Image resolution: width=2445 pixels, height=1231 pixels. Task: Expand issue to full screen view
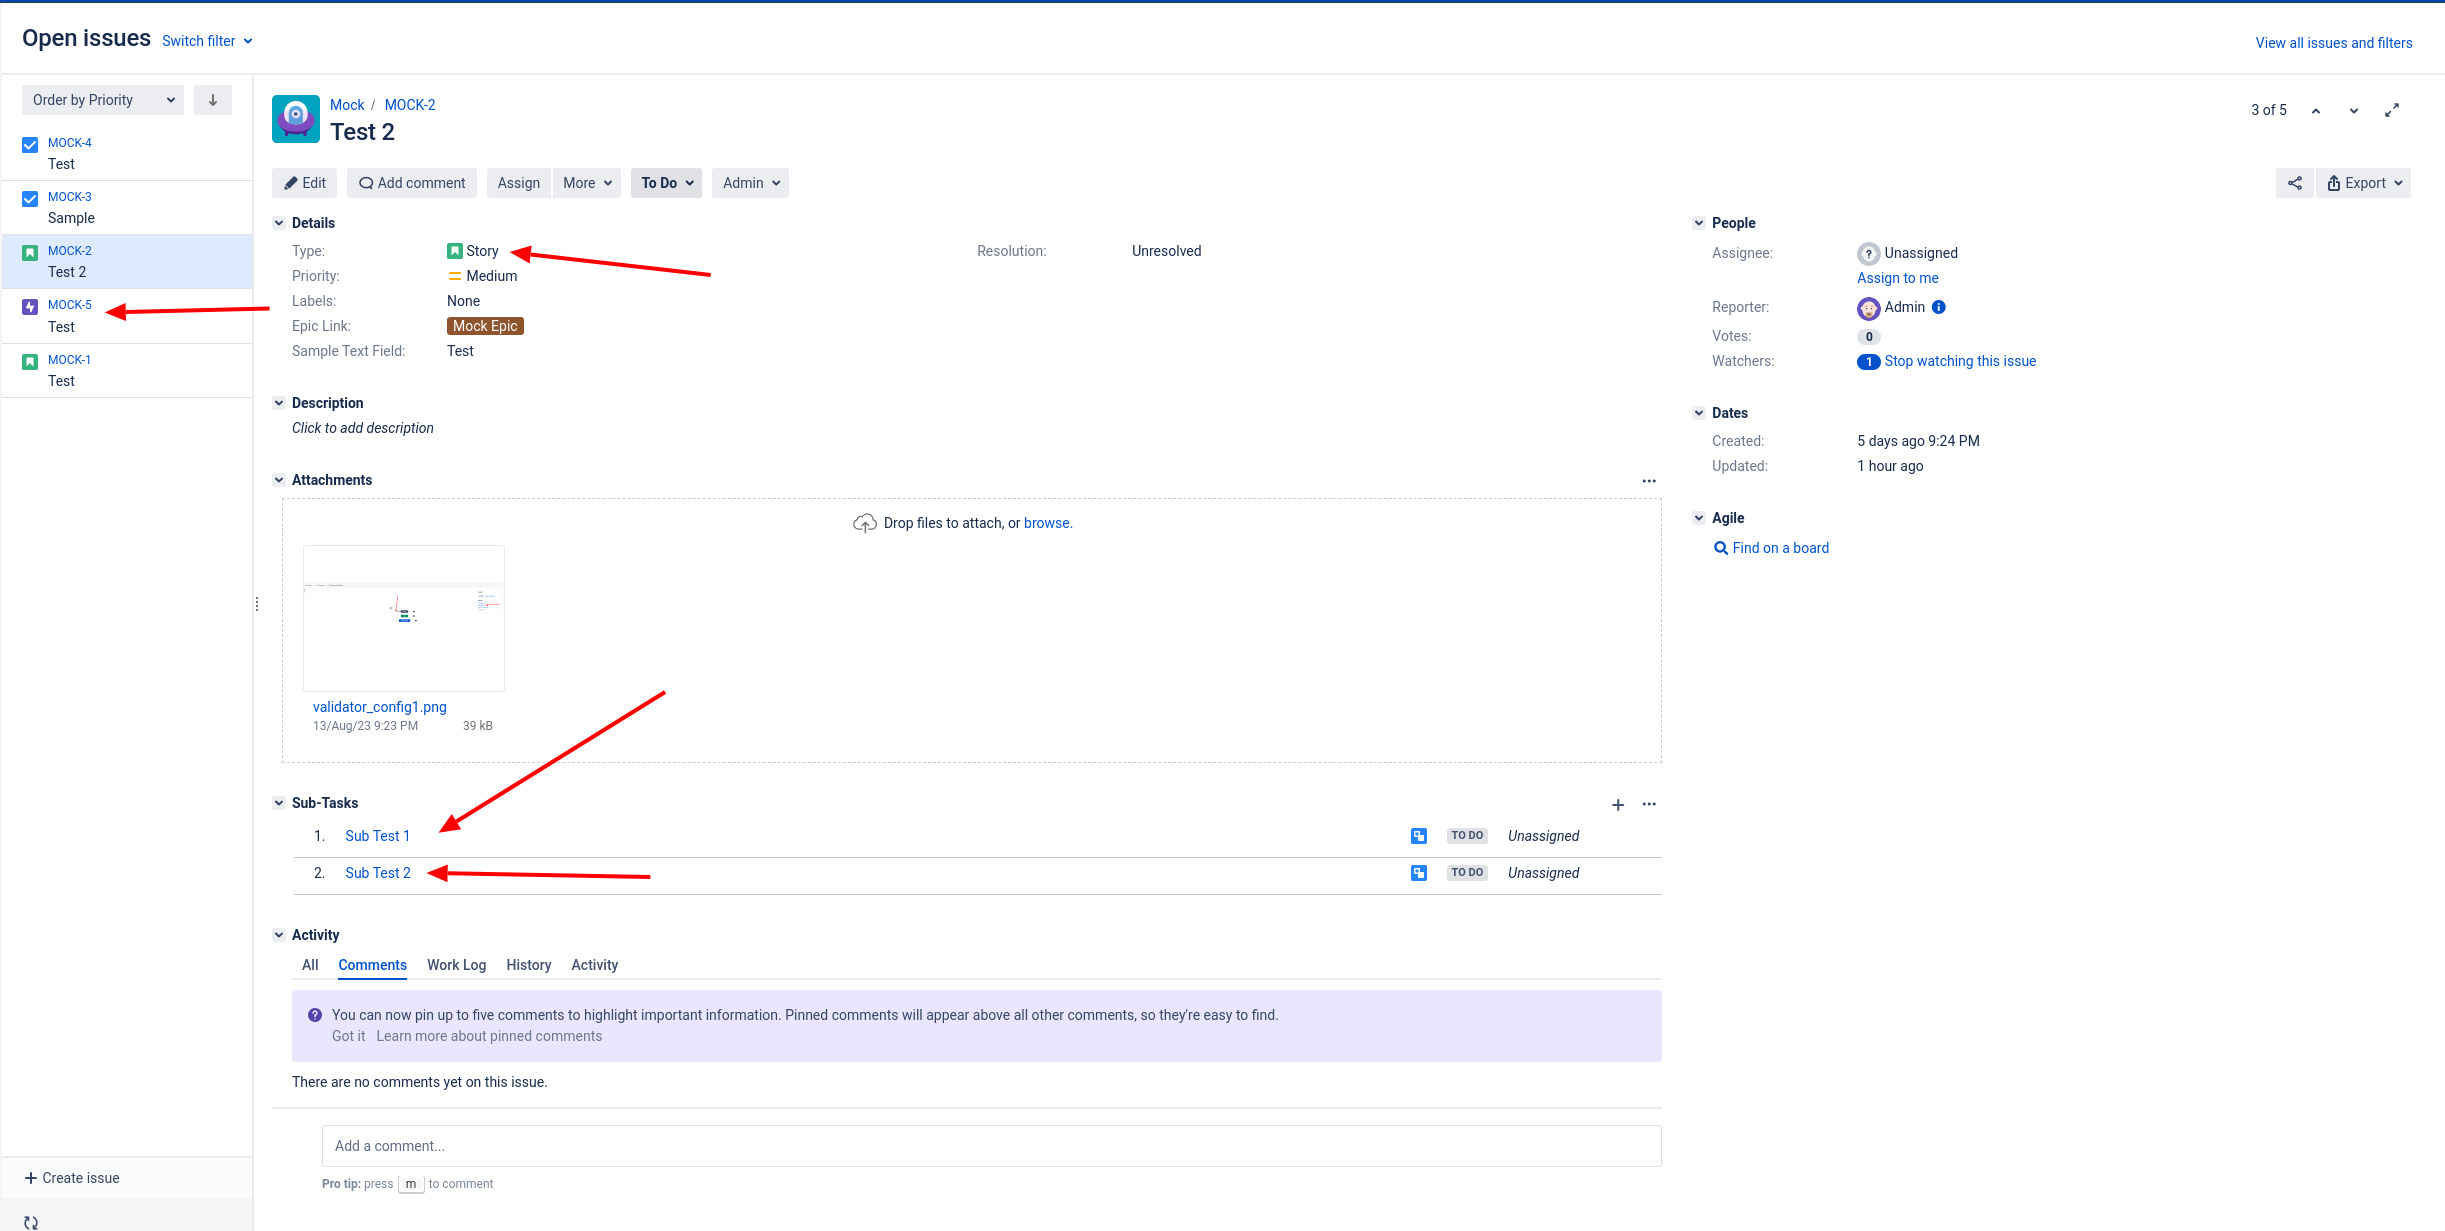click(x=2391, y=111)
